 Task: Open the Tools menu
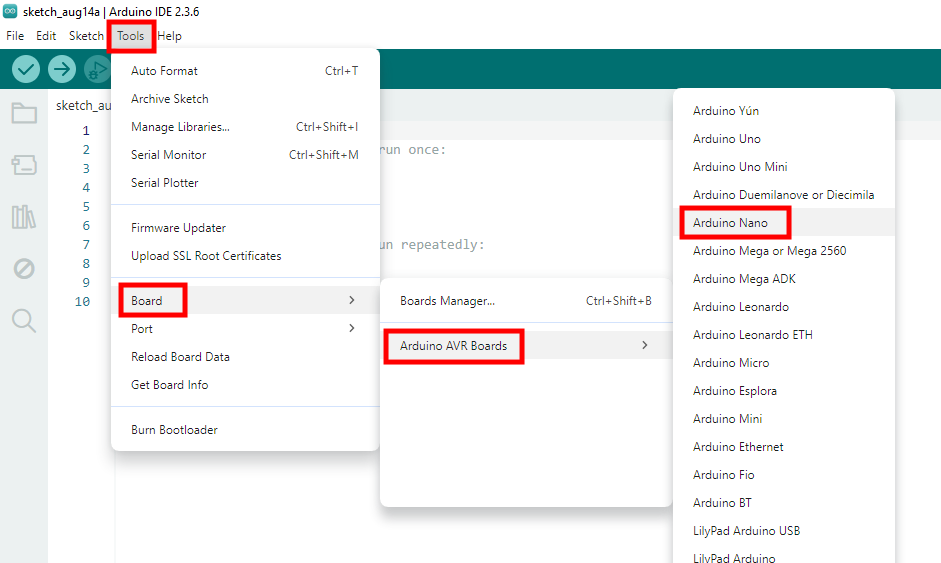pos(131,36)
